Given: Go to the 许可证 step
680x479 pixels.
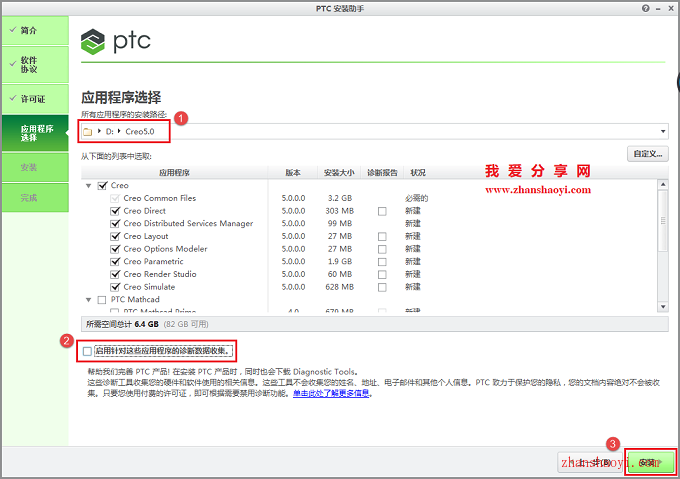Looking at the screenshot, I should pos(35,99).
